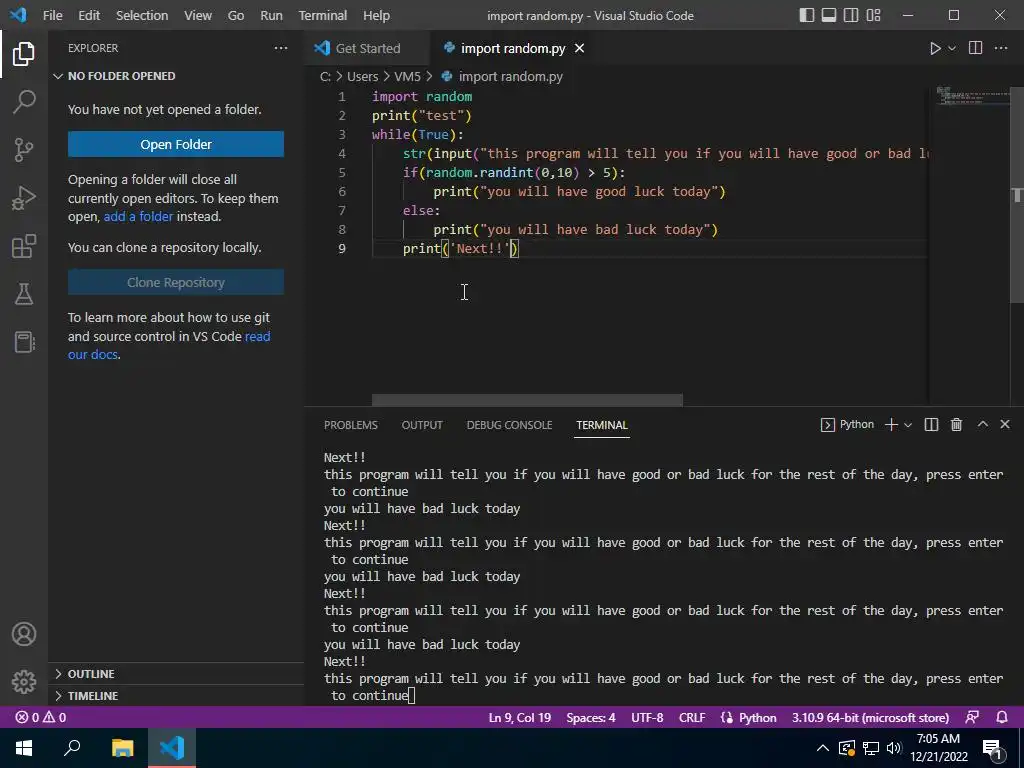Screen dimensions: 1024x768
Task: Split the terminal panel
Action: (x=931, y=425)
